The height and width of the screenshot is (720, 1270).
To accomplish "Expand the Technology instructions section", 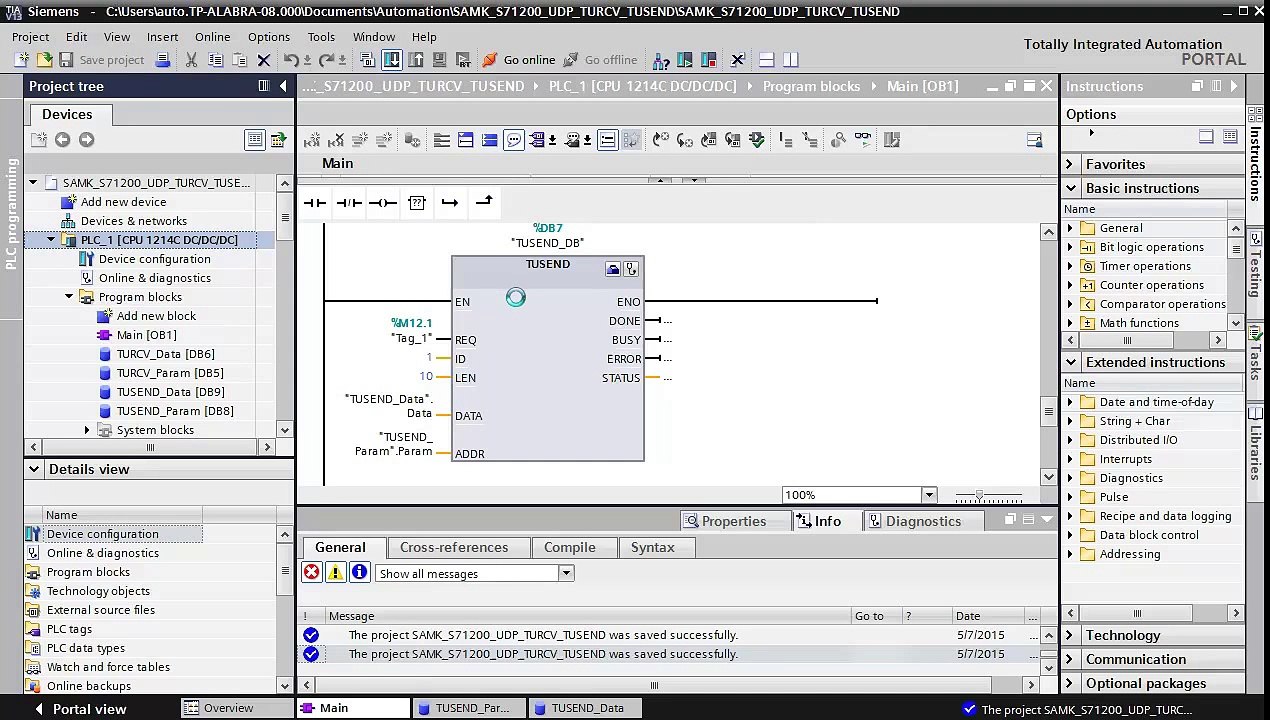I will 1070,635.
